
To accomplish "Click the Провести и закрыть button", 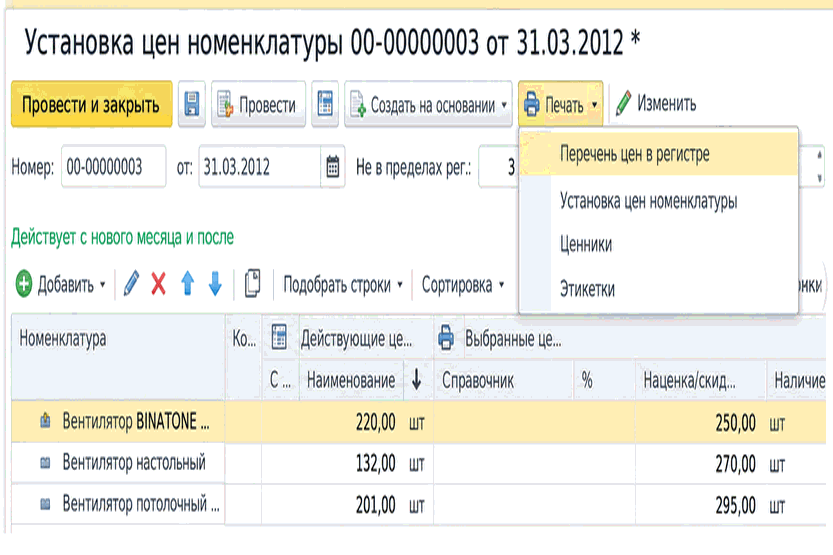I will (x=91, y=105).
